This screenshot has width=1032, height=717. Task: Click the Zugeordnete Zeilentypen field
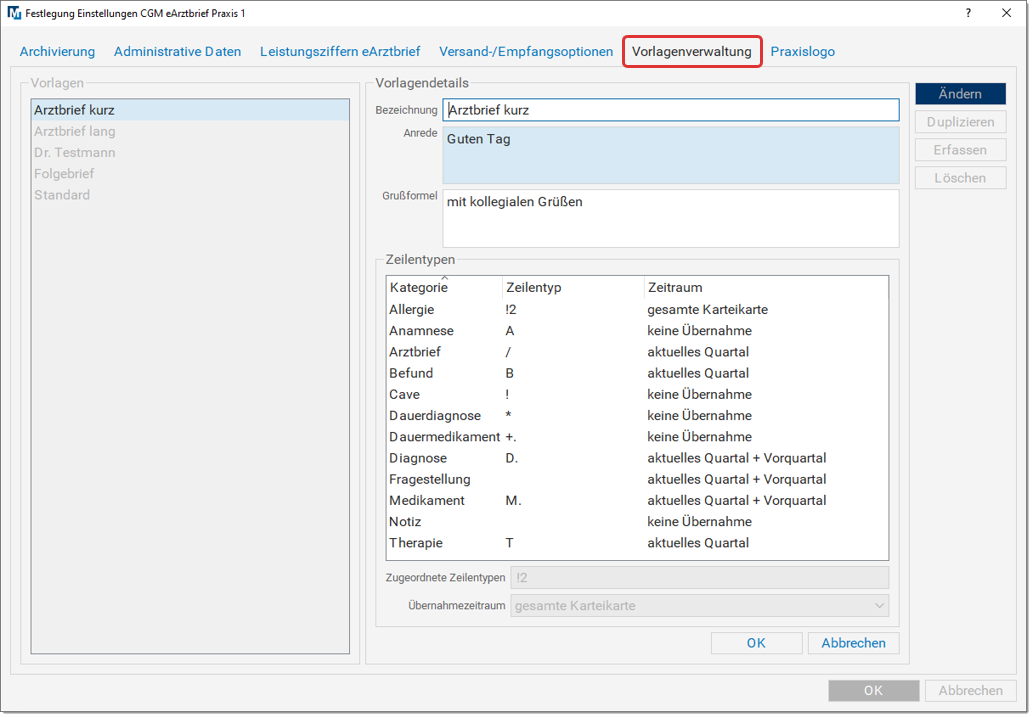700,577
